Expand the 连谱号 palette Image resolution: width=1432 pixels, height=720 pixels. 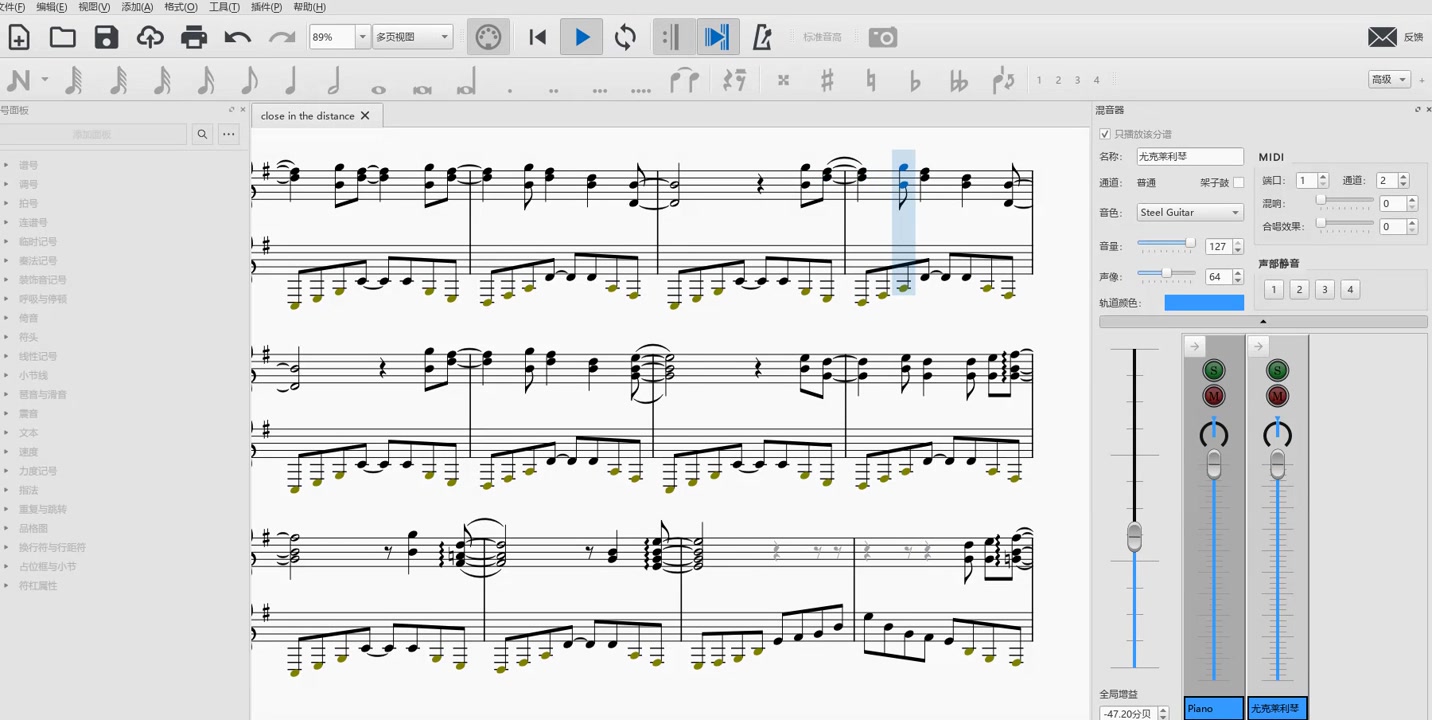click(x=33, y=223)
